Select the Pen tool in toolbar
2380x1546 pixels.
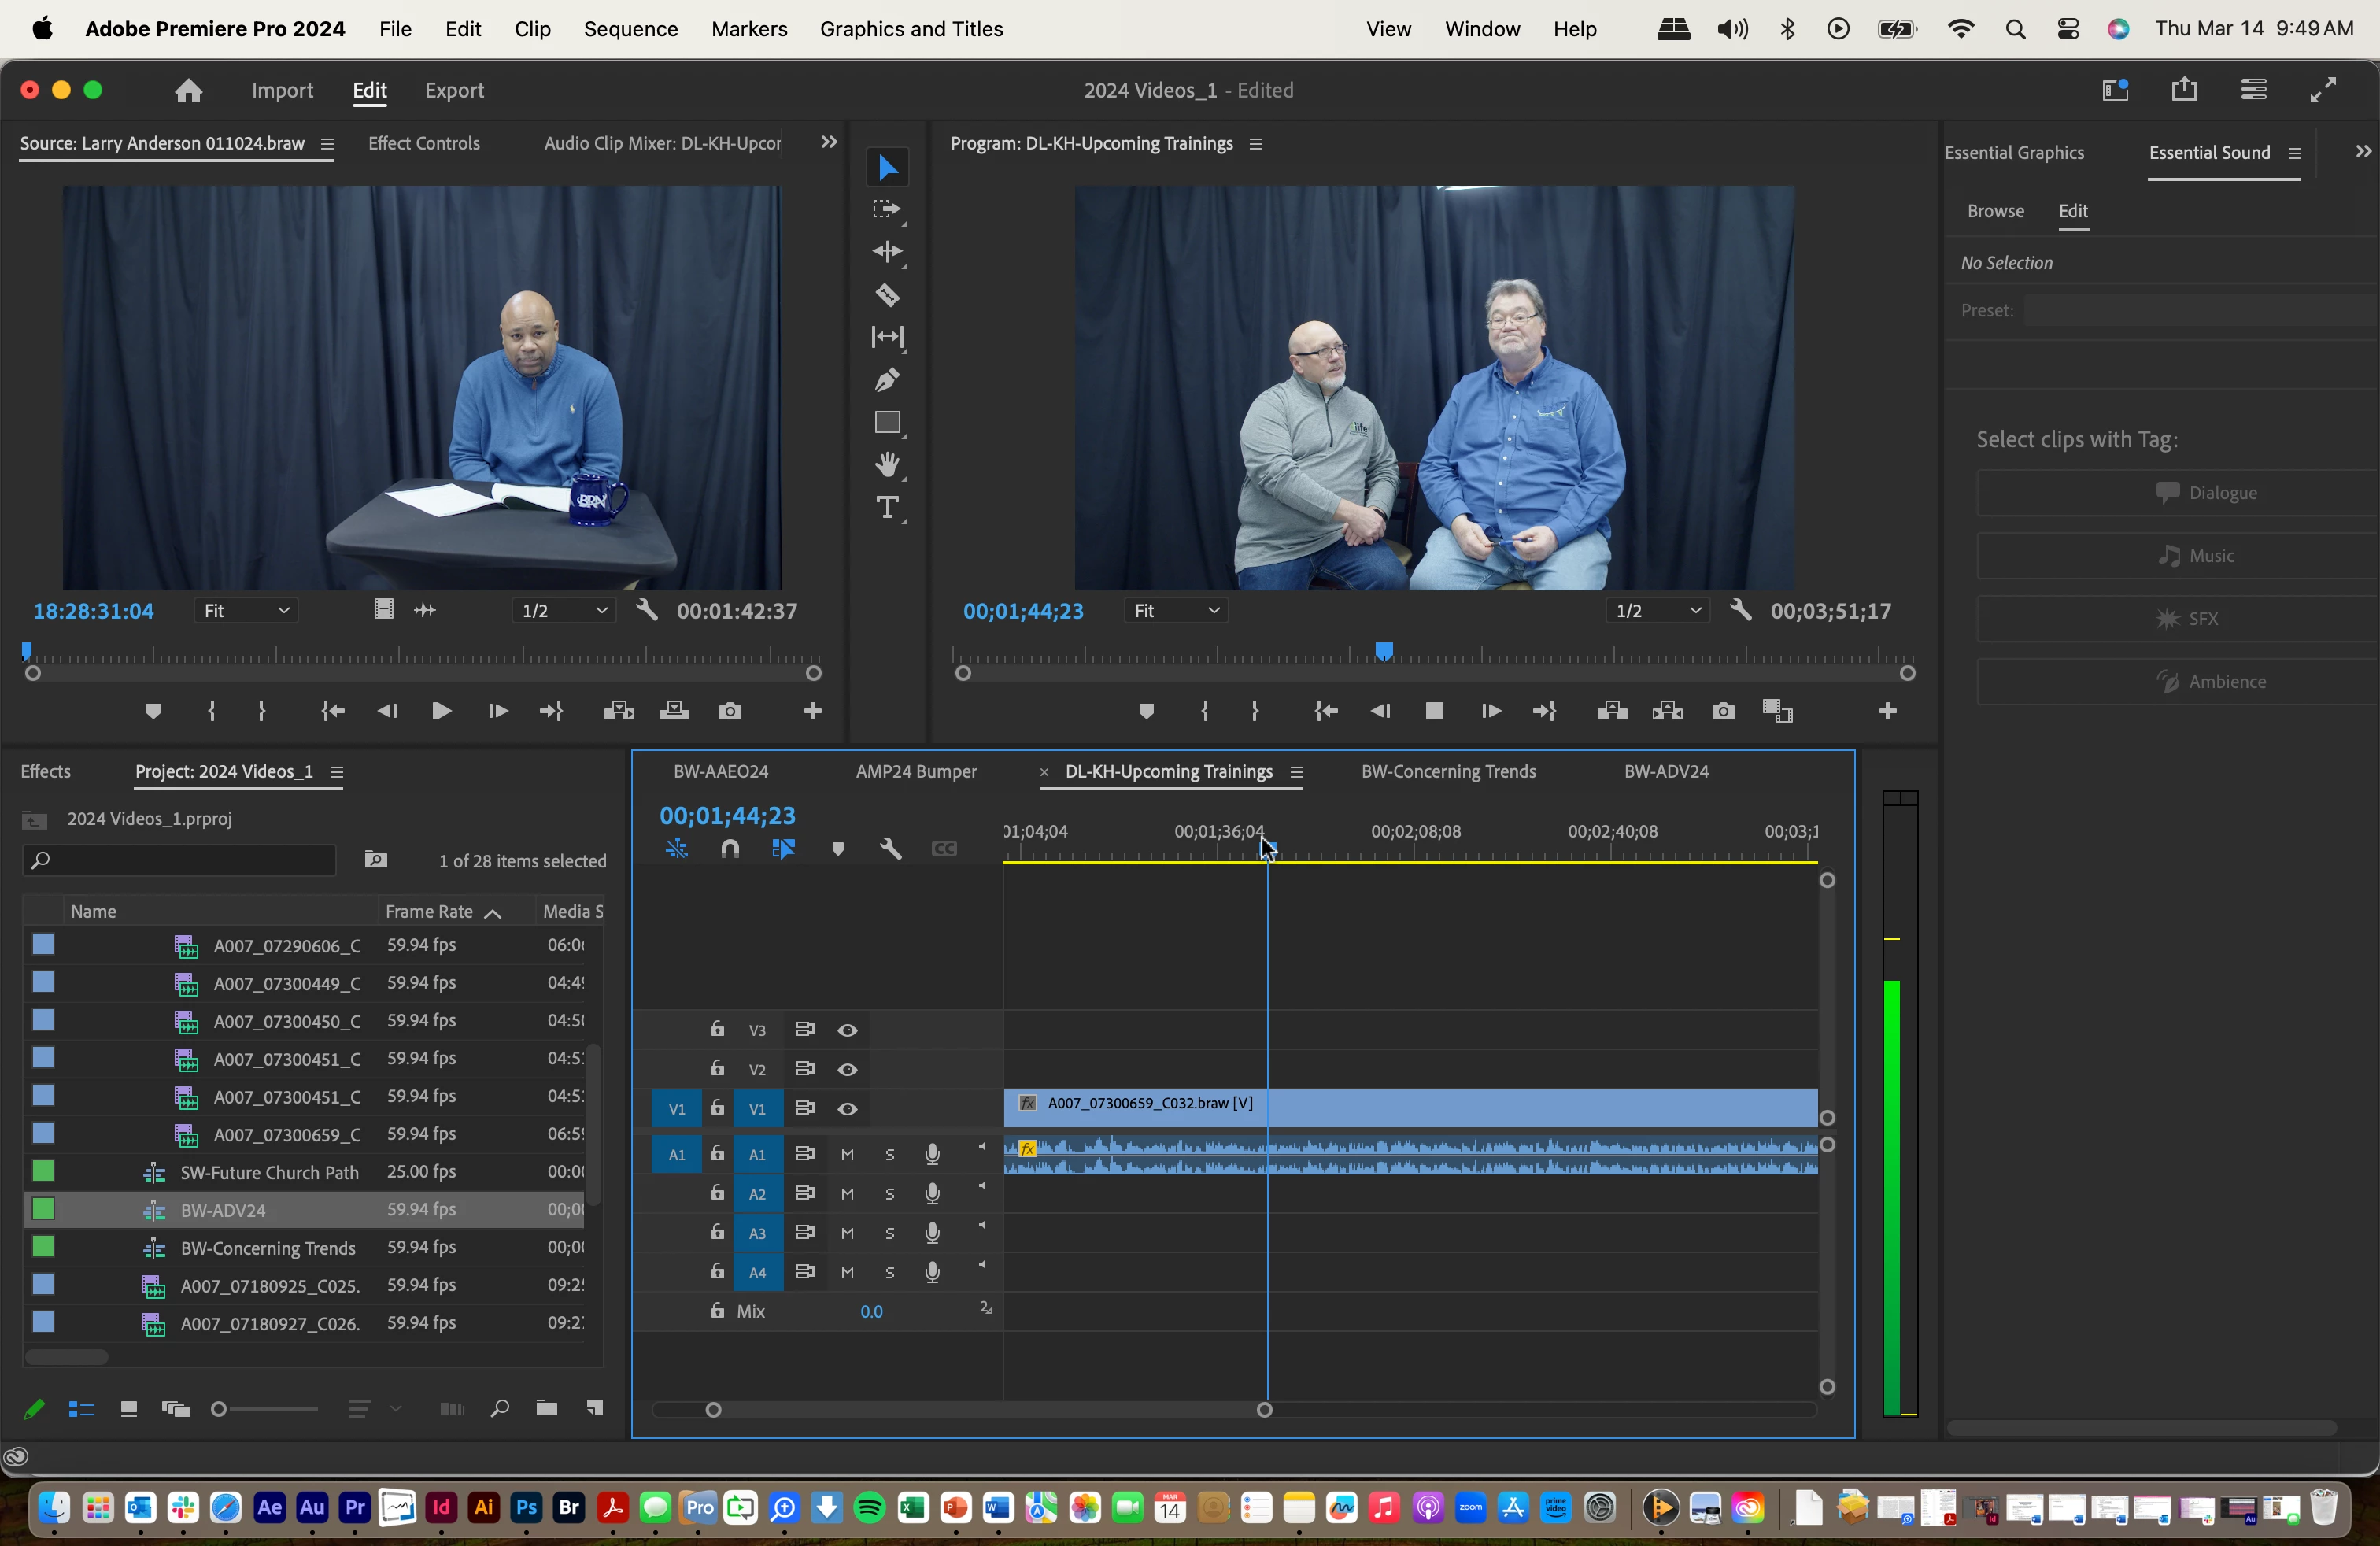(887, 380)
